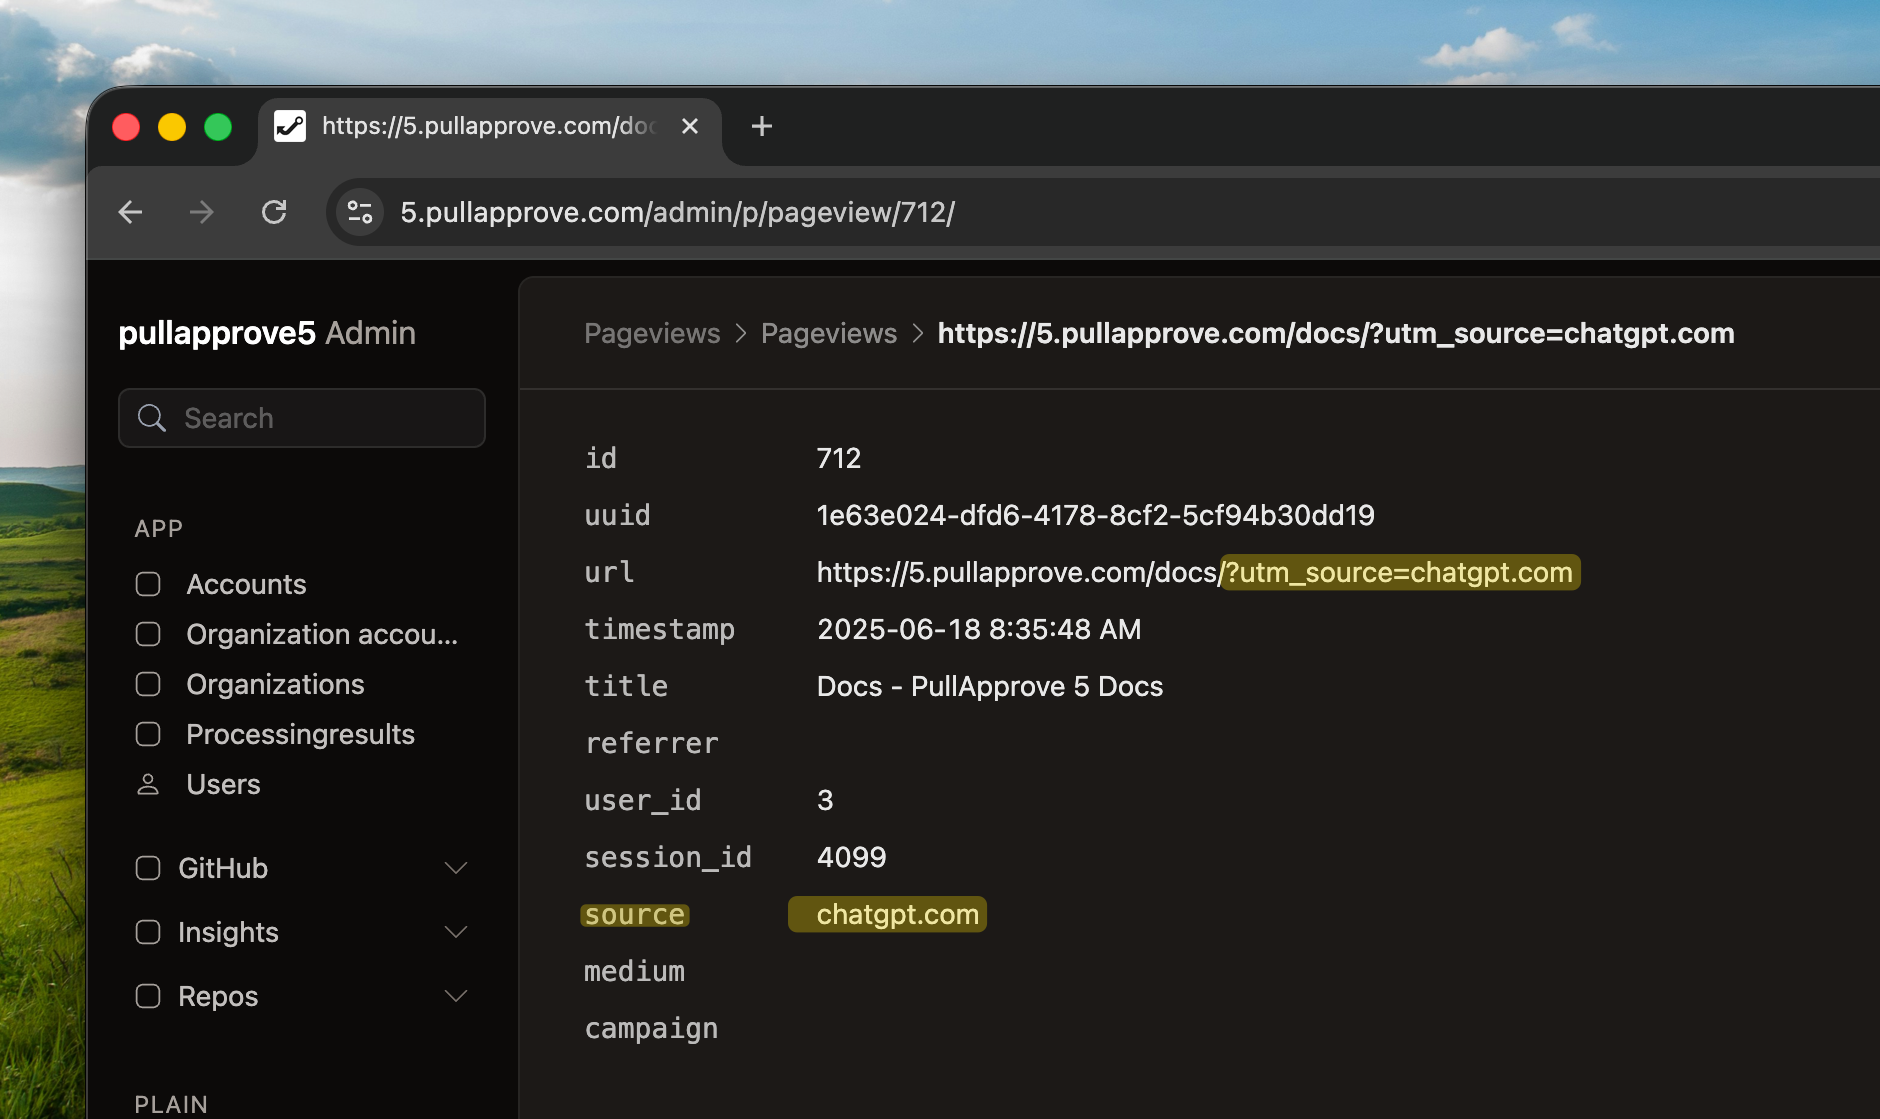Click the Processingresults square icon
The height and width of the screenshot is (1119, 1880).
[x=148, y=734]
